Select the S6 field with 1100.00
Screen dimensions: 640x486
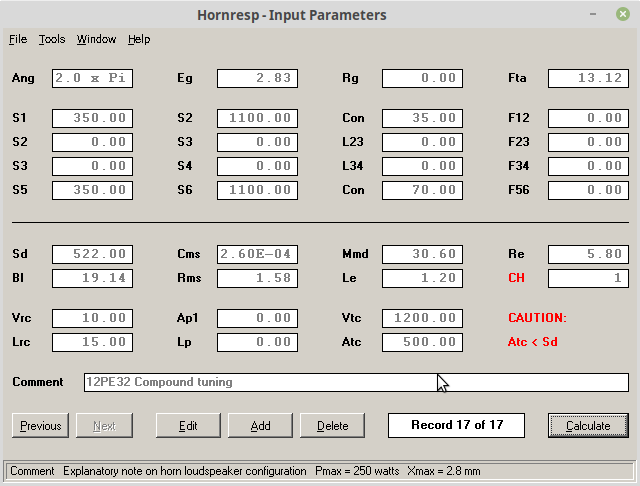[x=258, y=190]
